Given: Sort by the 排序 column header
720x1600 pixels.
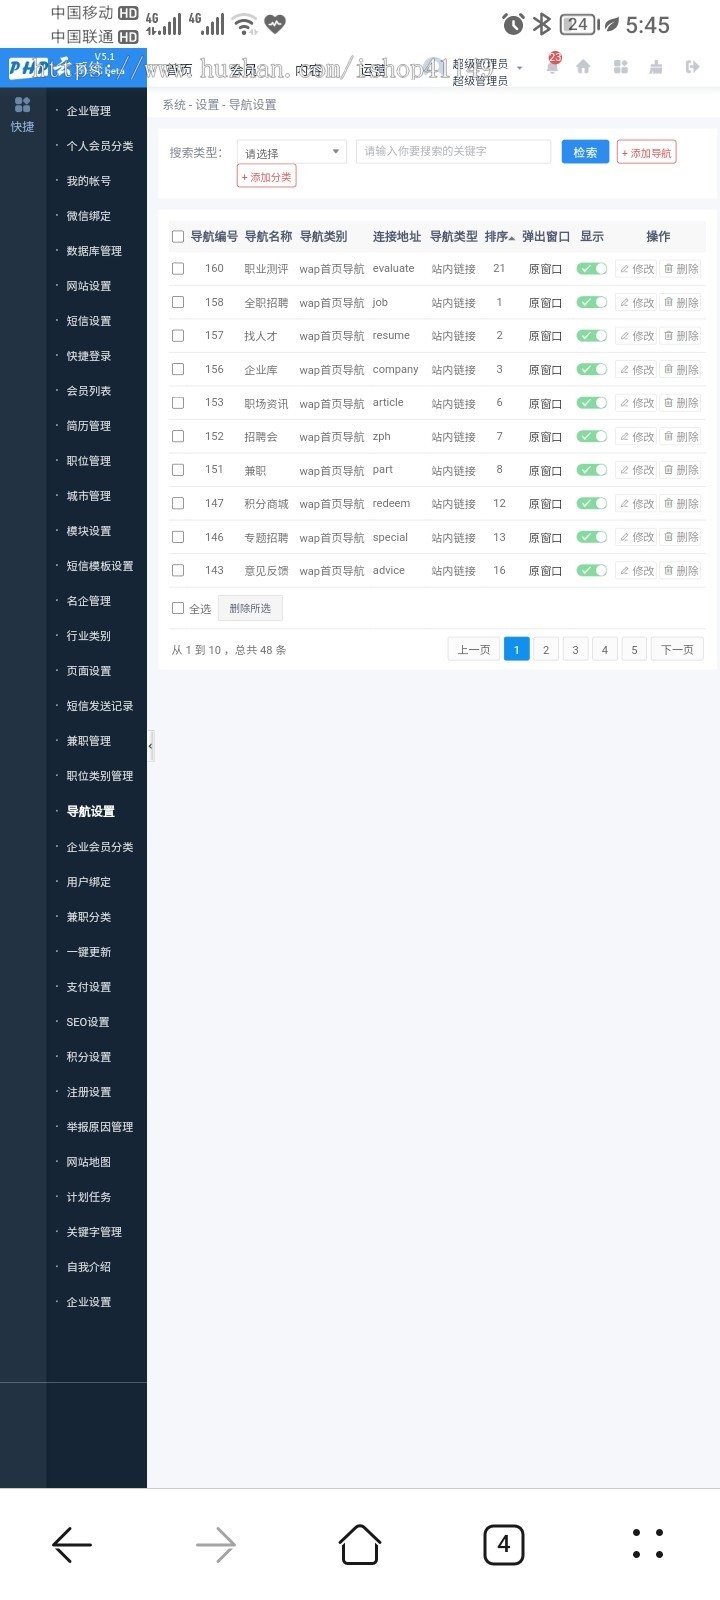Looking at the screenshot, I should click(x=500, y=237).
